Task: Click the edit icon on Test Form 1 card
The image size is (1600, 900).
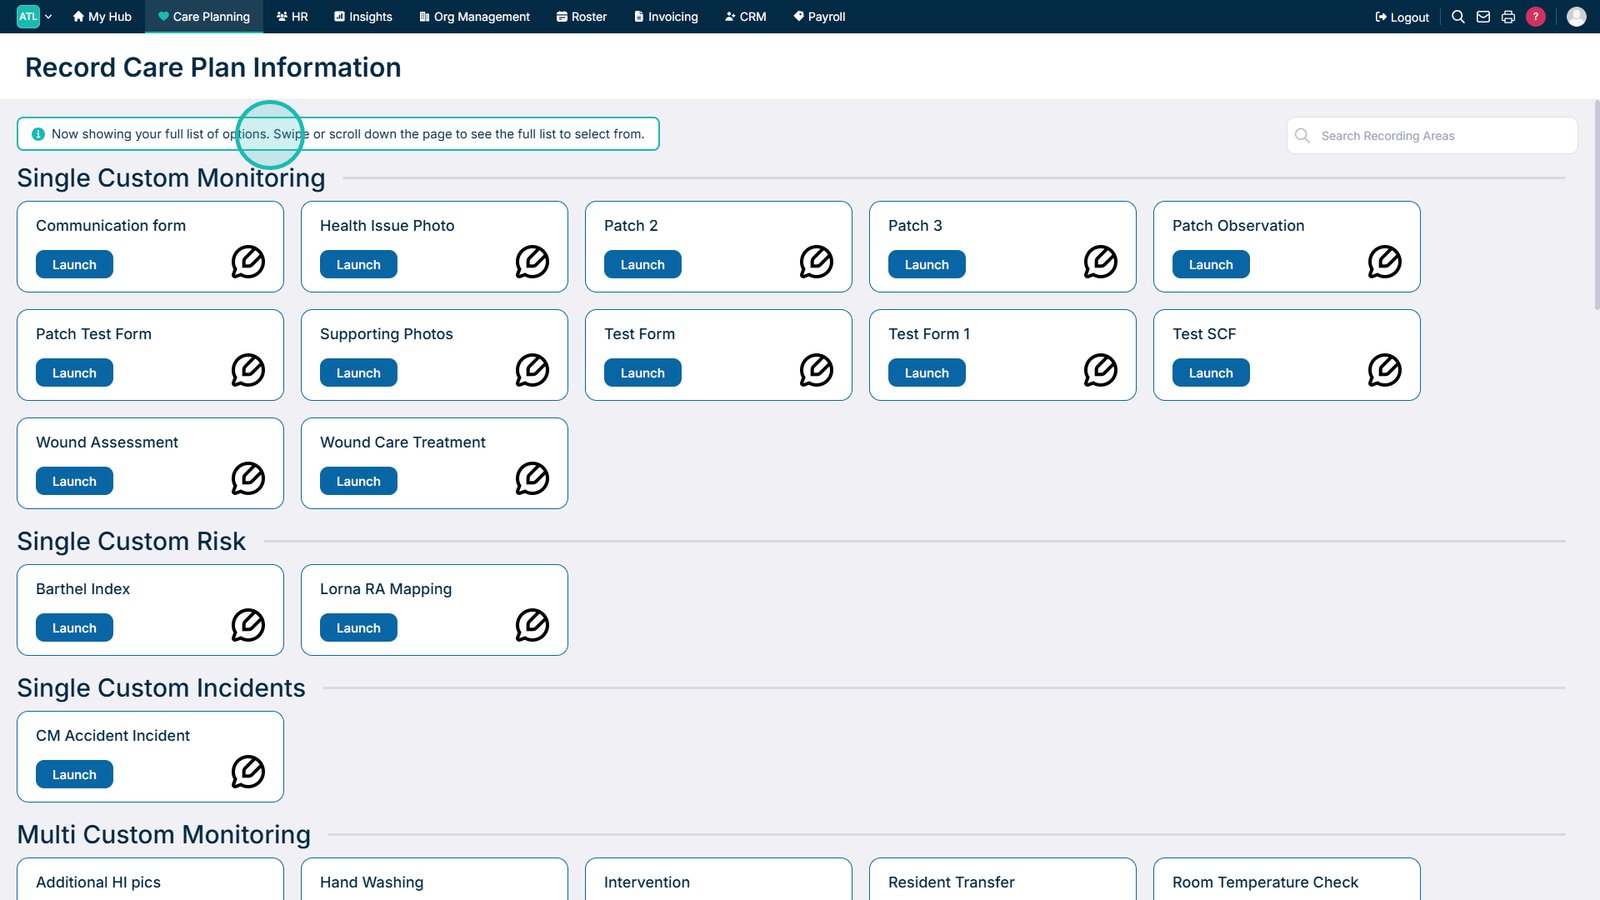Action: point(1100,370)
